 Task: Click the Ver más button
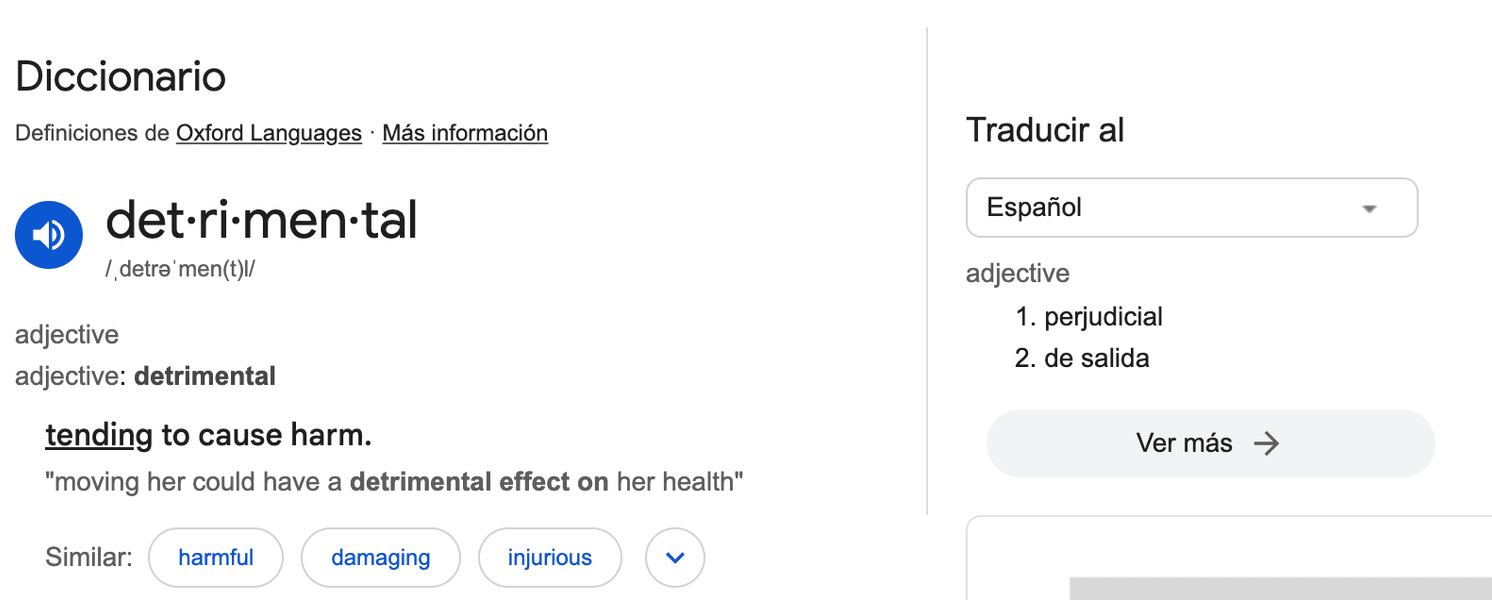[1210, 443]
